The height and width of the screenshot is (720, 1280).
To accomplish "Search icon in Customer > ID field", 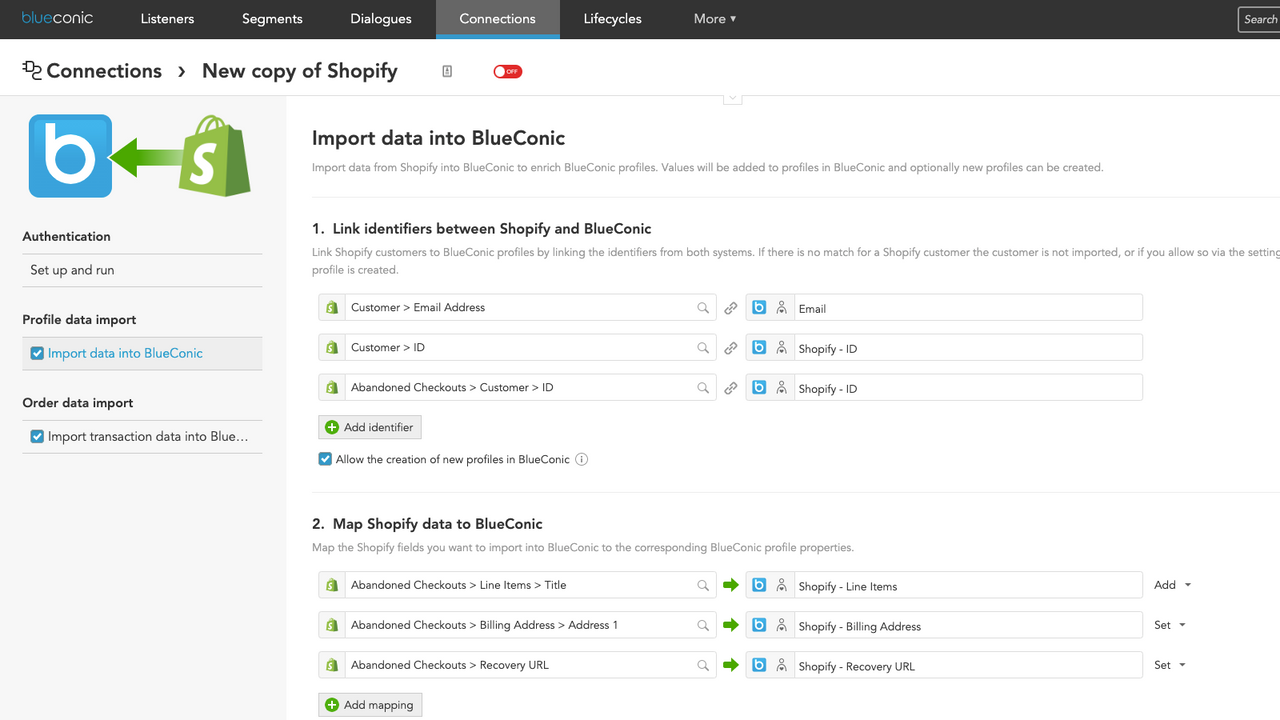I will point(703,348).
